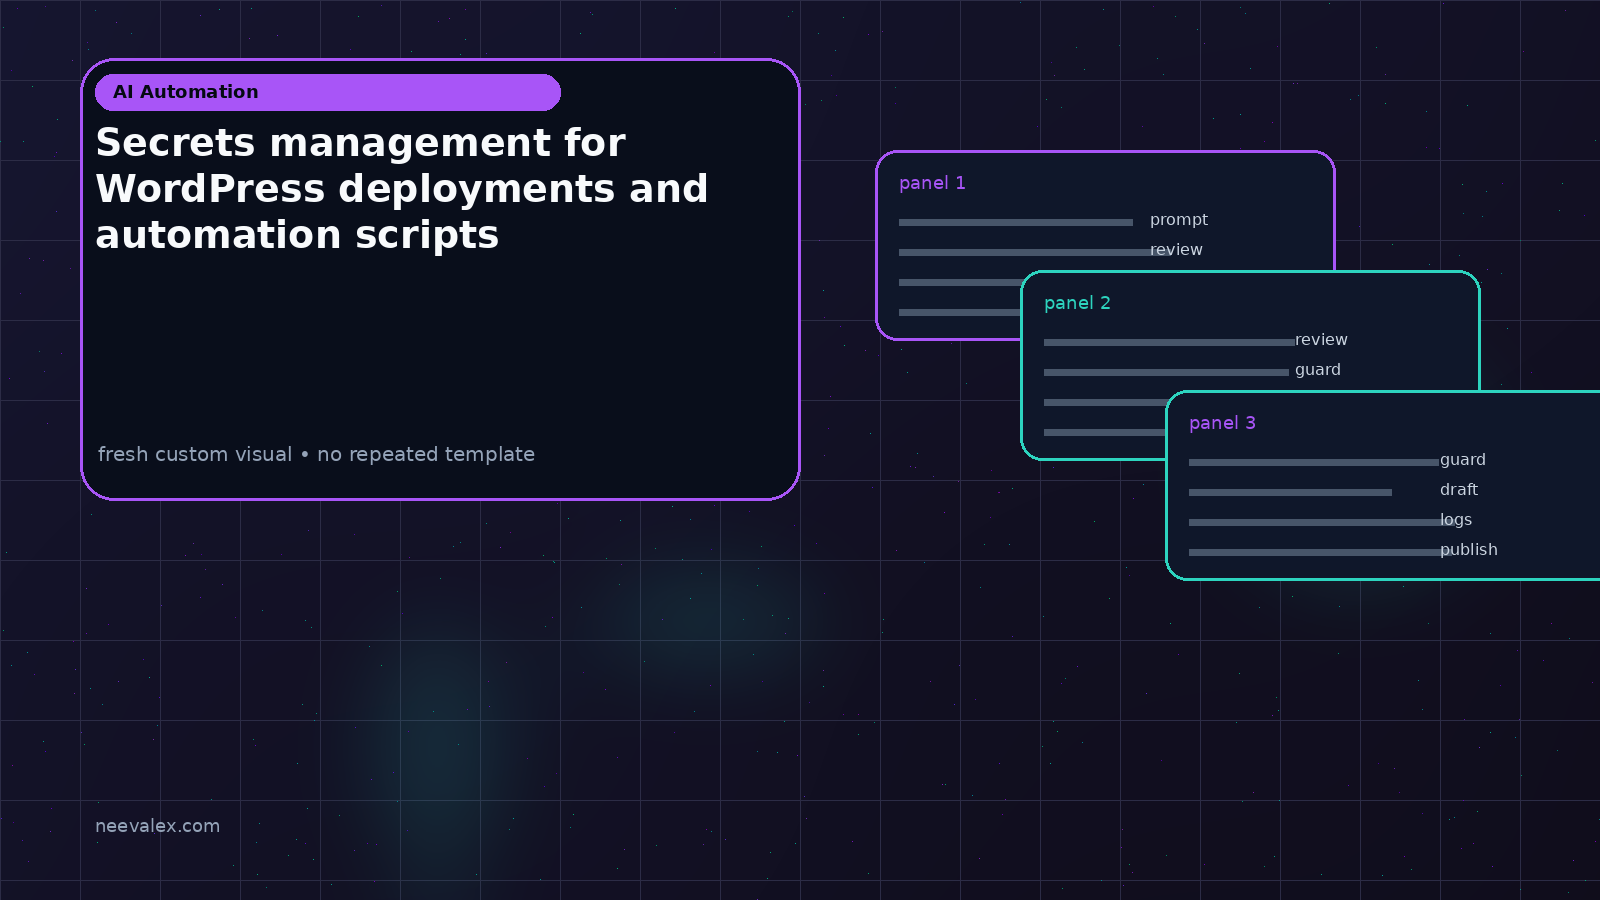1600x900 pixels.
Task: Click the "review" label in panel 2
Action: point(1321,340)
